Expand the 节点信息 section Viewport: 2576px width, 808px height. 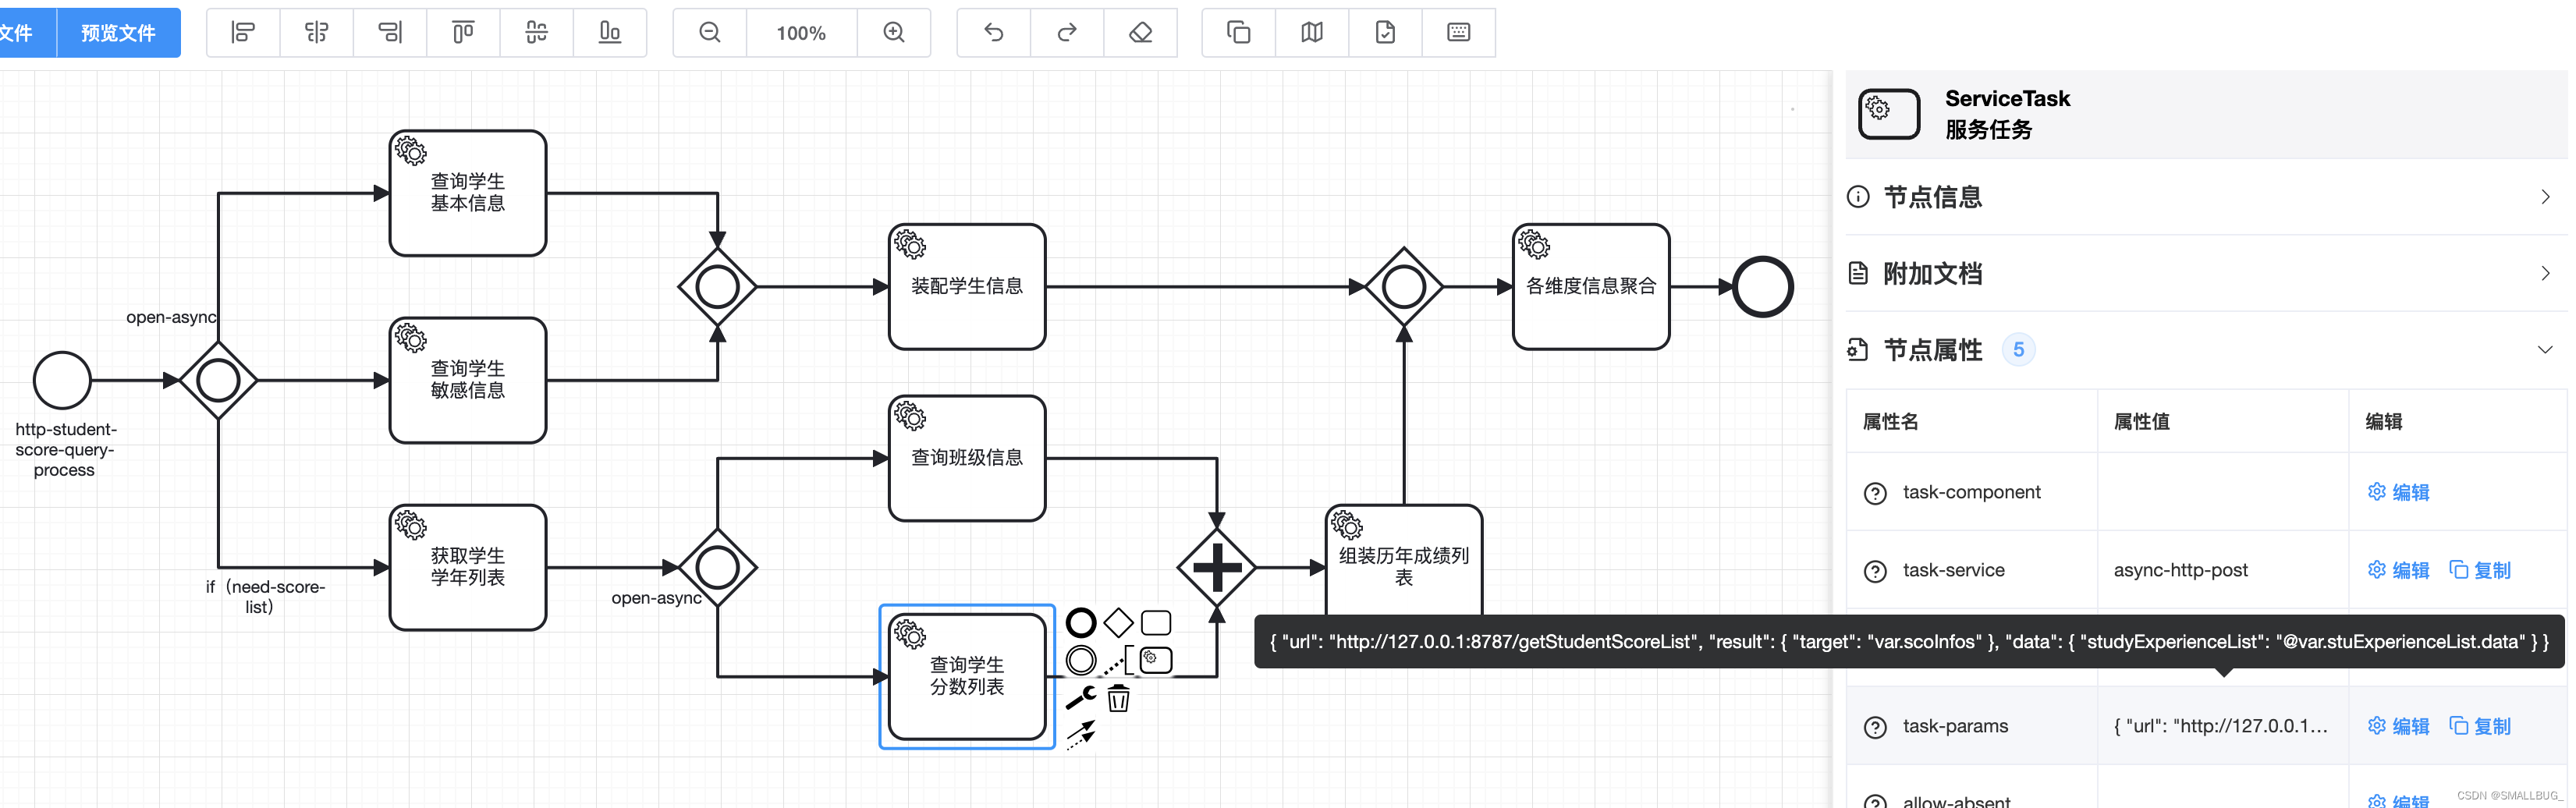[2206, 197]
